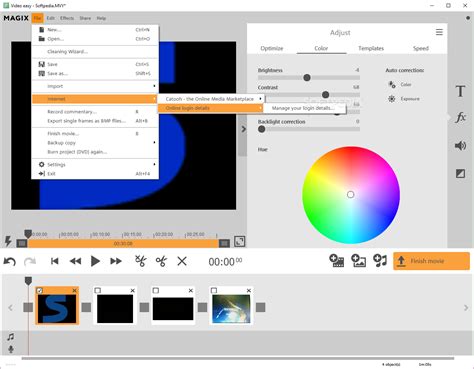Viewport: 474px width, 369px height.
Task: Select Cleaning Wizard menu entry
Action: 95,51
